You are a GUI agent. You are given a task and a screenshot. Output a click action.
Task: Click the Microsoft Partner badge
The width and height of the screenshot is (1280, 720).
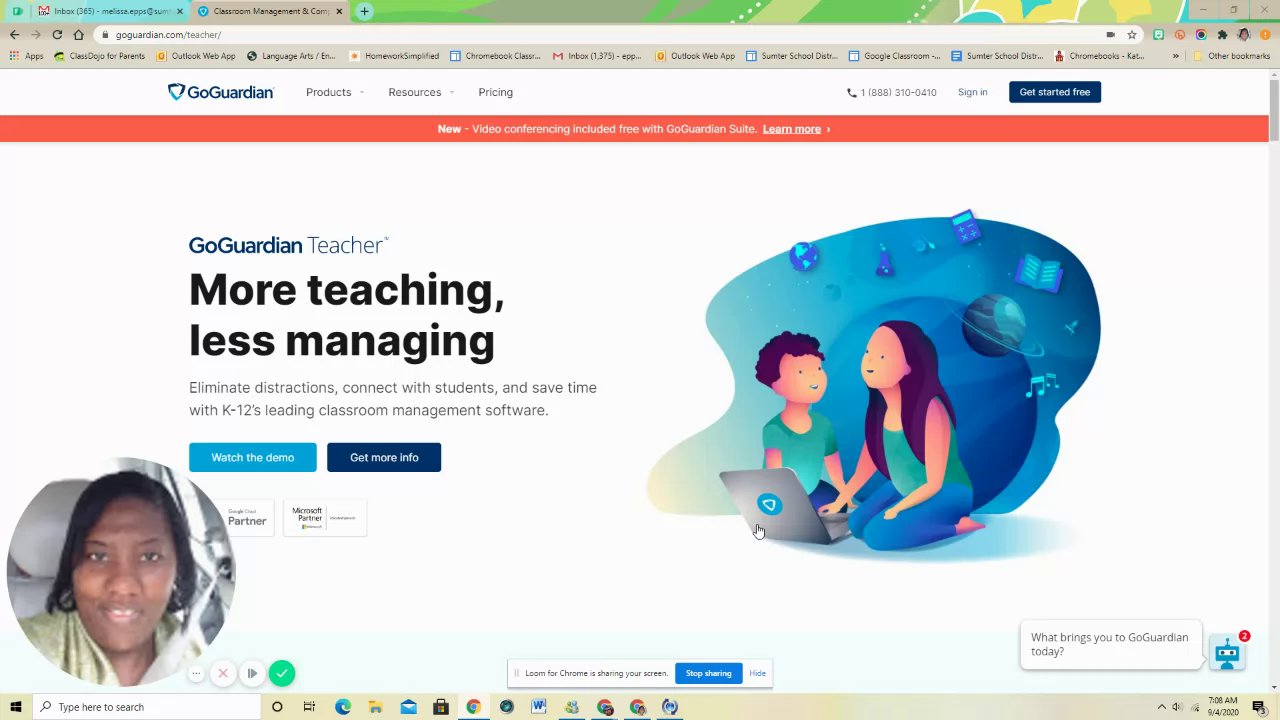click(x=325, y=517)
